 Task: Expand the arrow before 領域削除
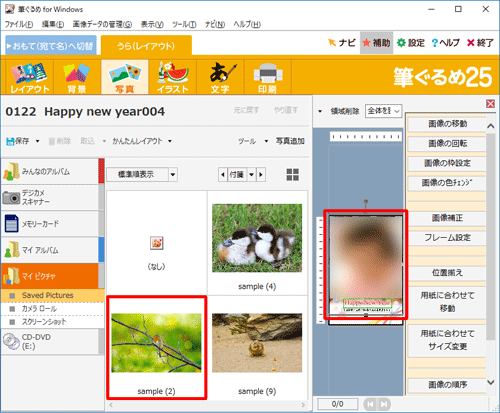click(x=320, y=111)
